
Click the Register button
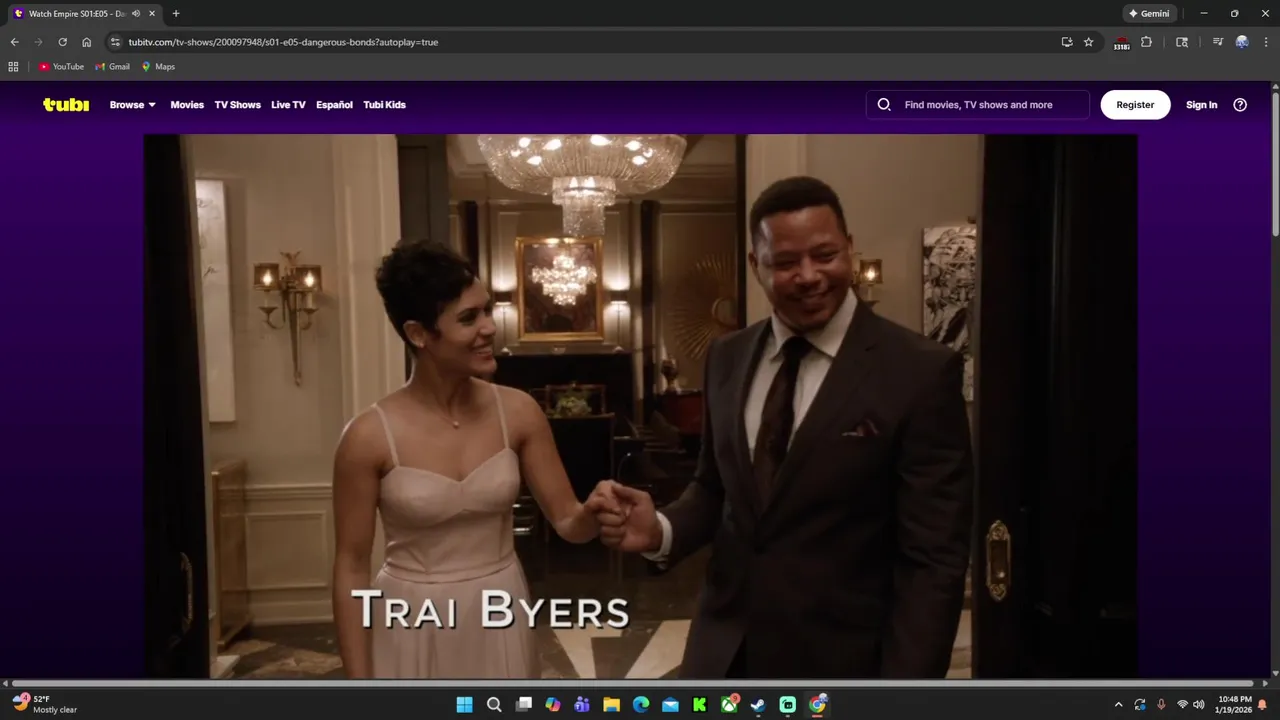click(1135, 105)
